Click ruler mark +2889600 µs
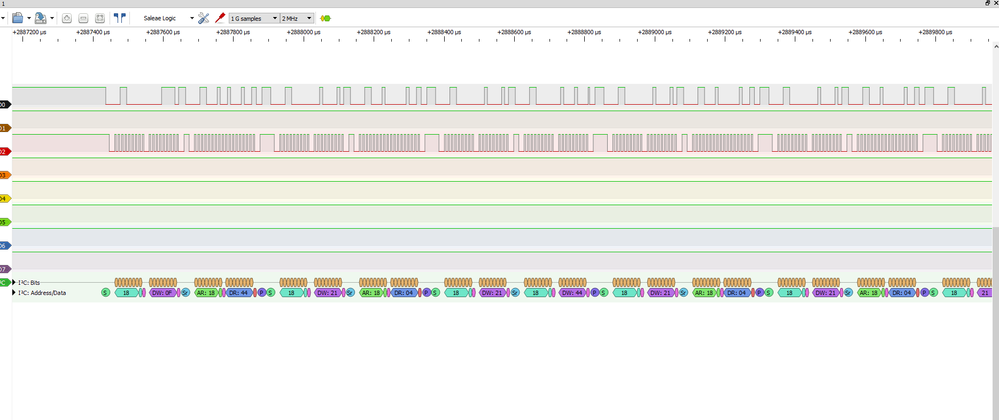Viewport: 999px width, 420px height. 865,32
